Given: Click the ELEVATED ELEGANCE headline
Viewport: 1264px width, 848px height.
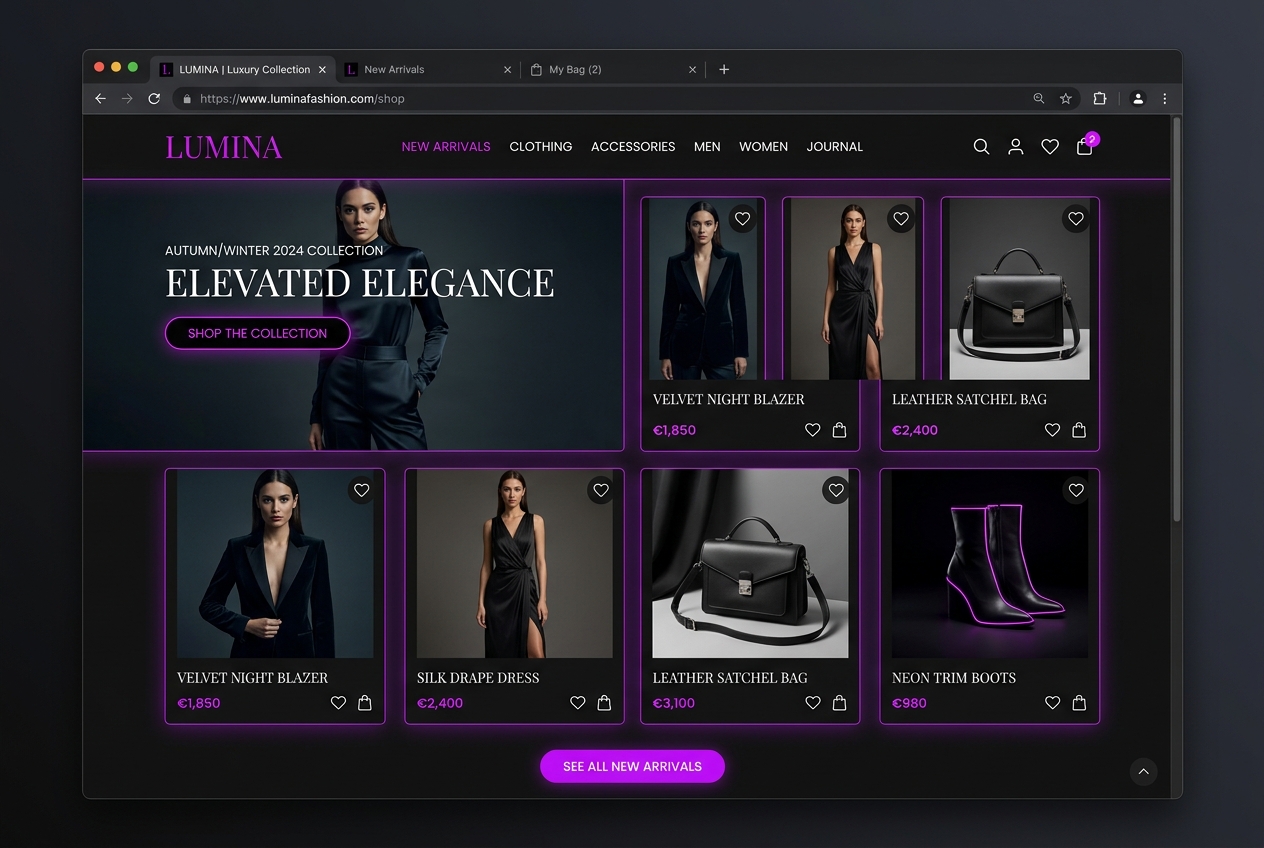Looking at the screenshot, I should (360, 283).
